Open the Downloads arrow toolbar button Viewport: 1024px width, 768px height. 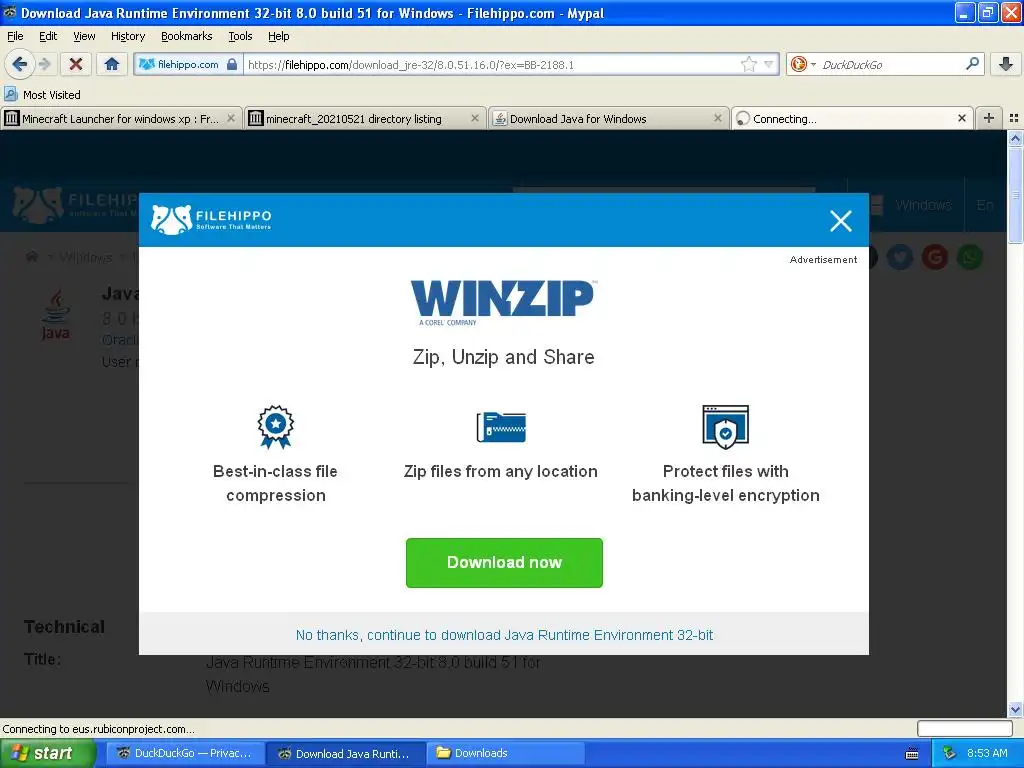click(x=1006, y=64)
